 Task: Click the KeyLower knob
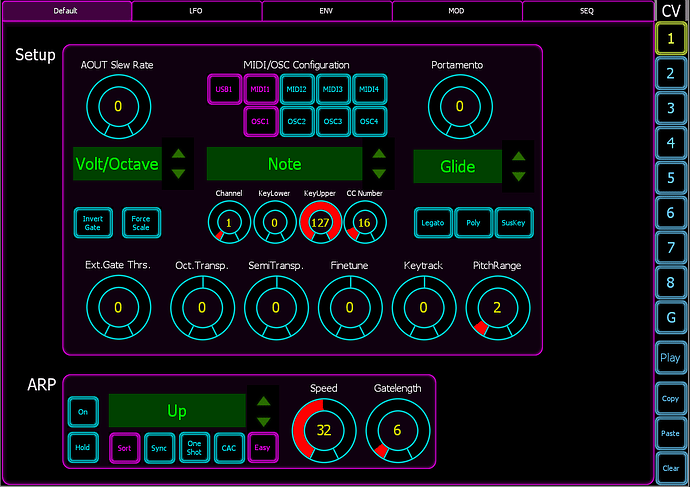point(275,222)
